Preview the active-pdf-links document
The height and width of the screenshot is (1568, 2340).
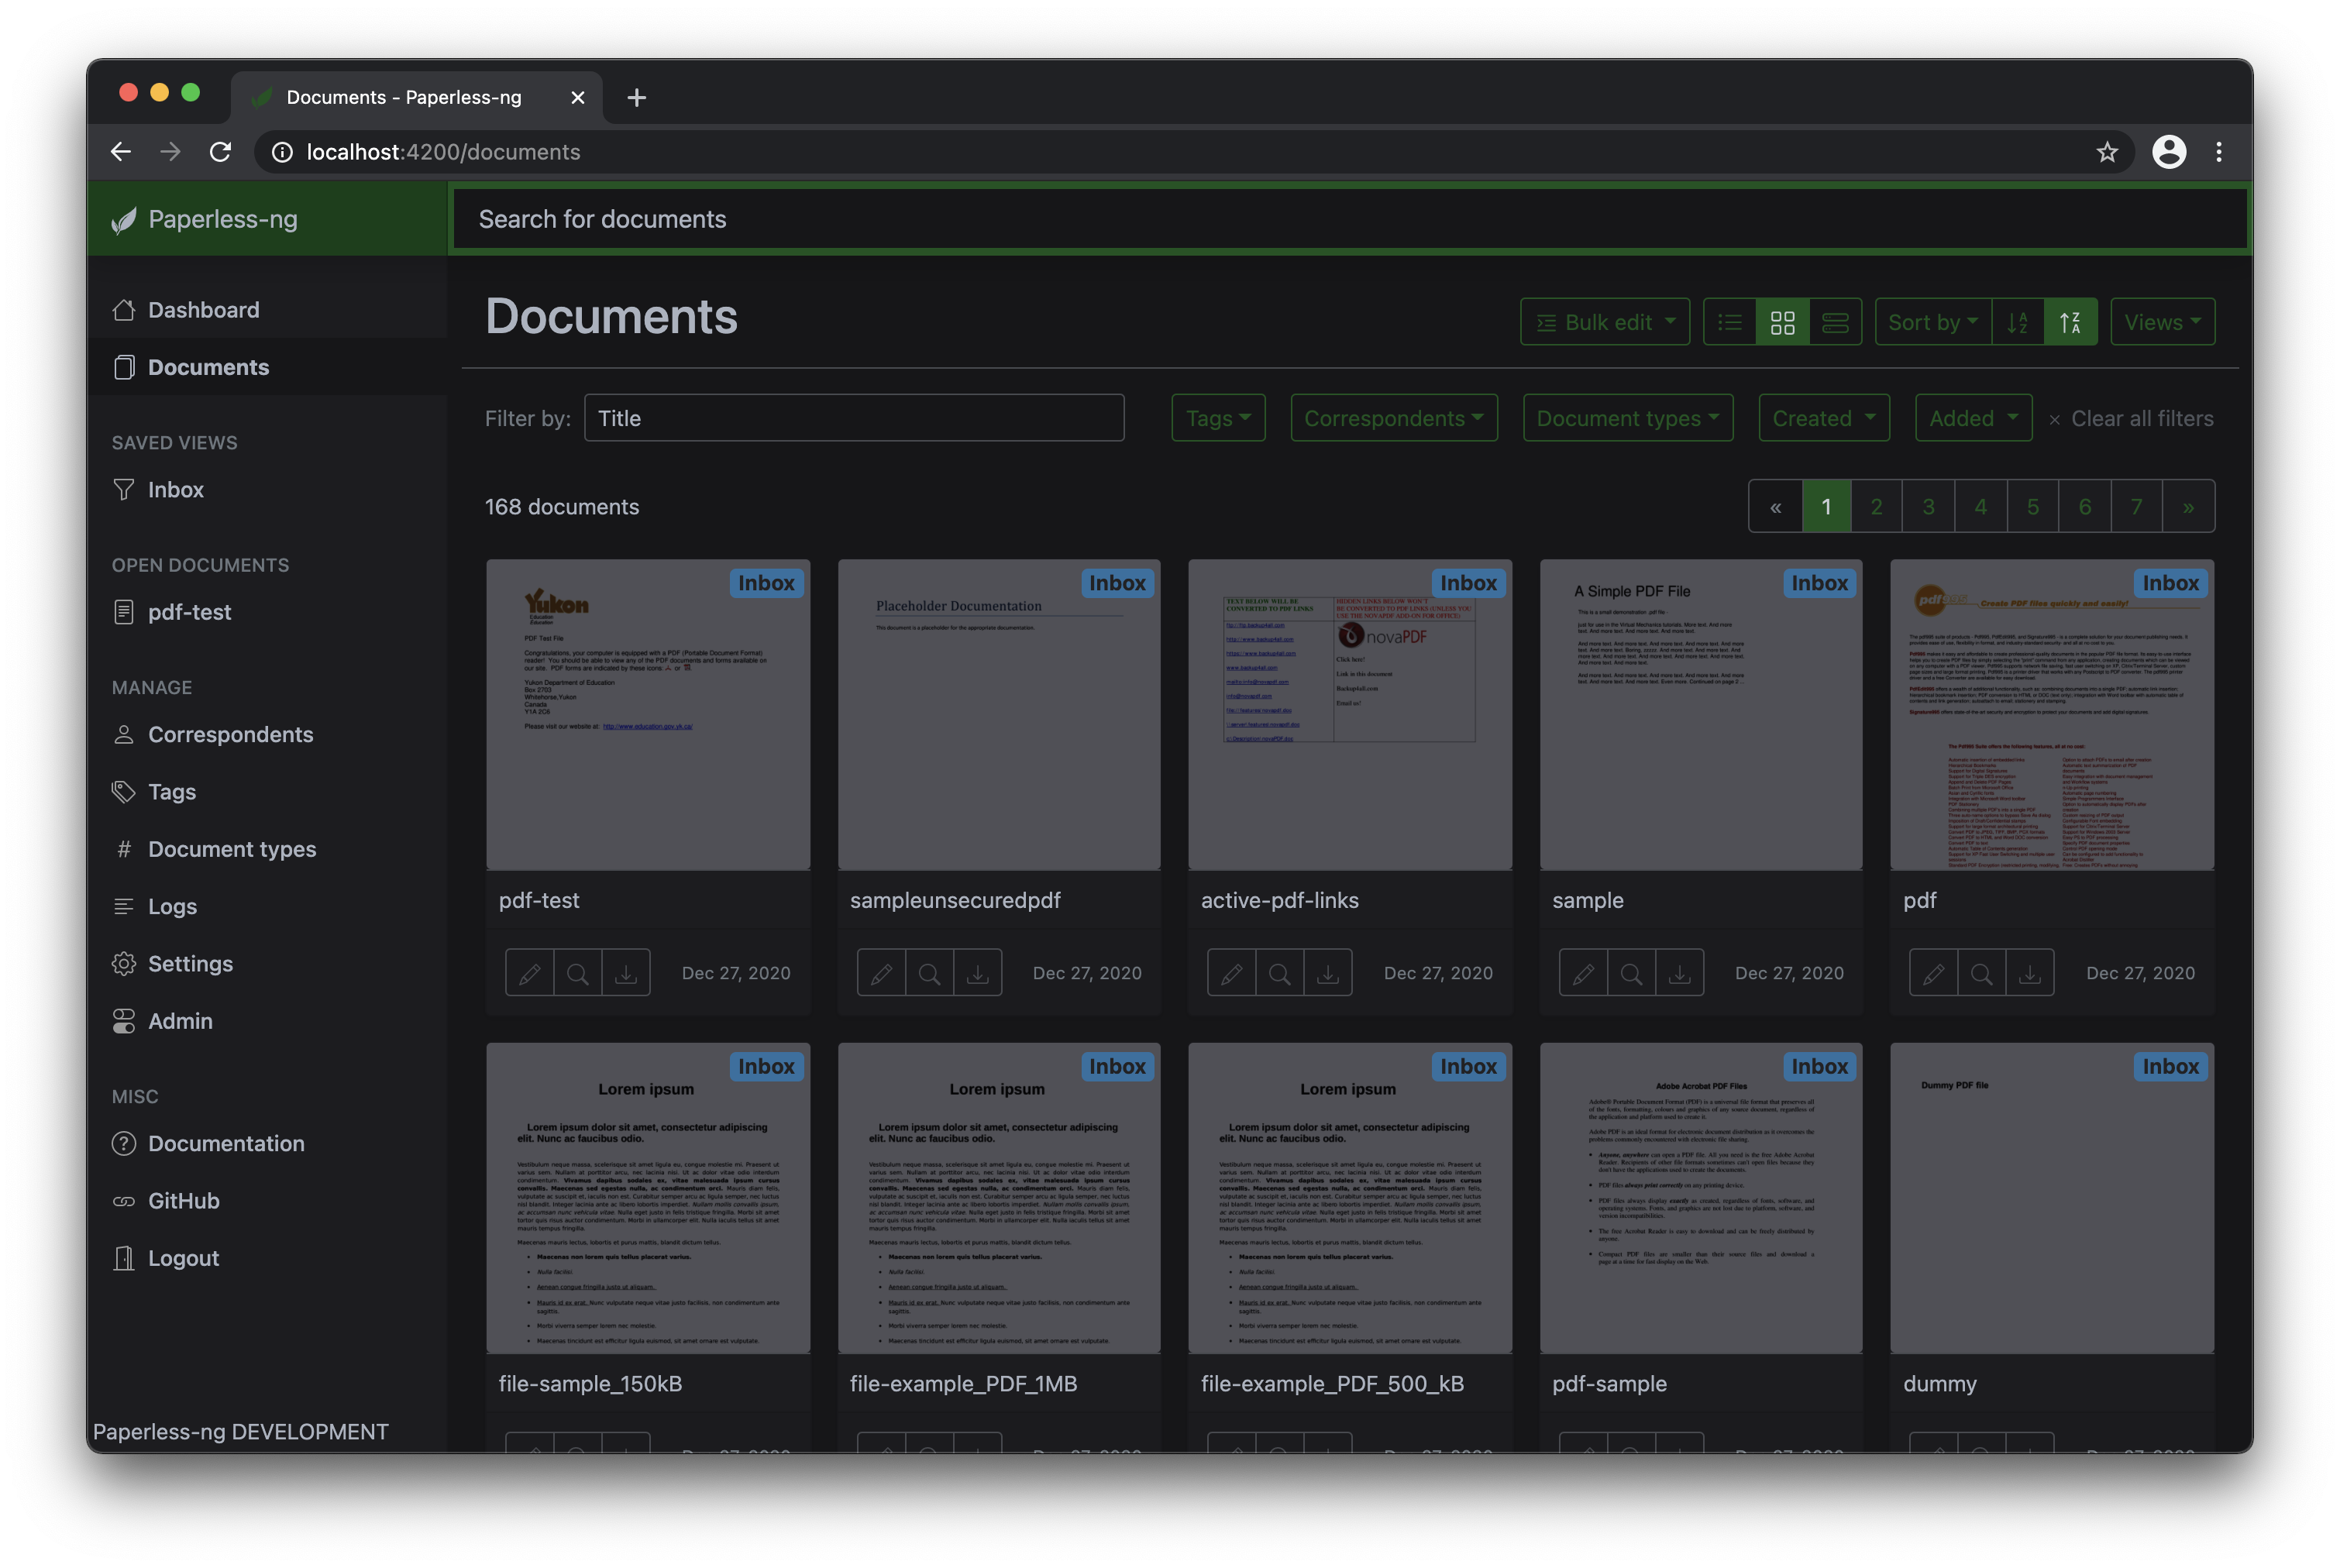[1280, 971]
